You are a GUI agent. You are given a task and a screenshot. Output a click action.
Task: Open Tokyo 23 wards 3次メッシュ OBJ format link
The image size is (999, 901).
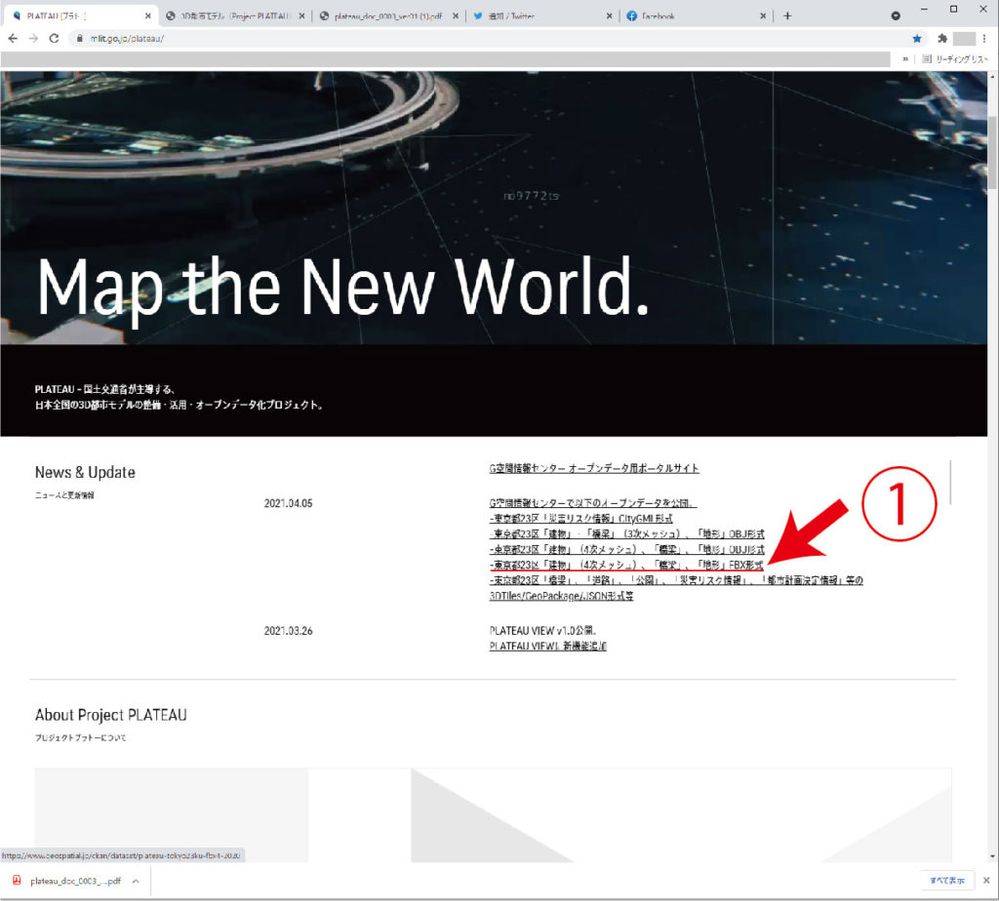(x=627, y=534)
